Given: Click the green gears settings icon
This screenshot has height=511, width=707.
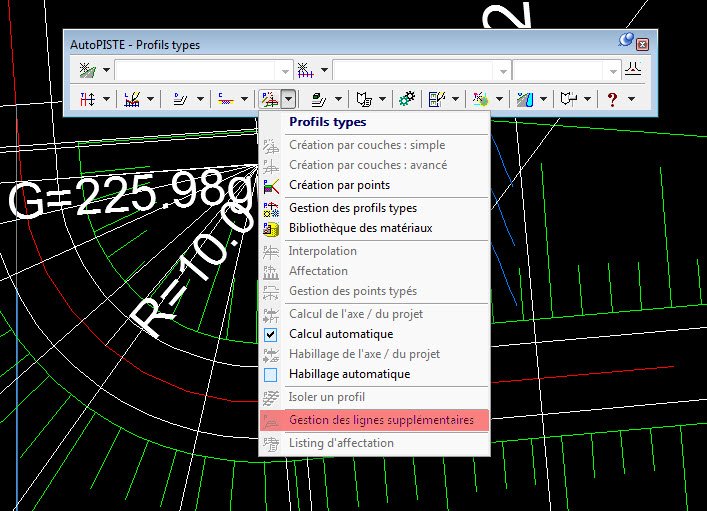Looking at the screenshot, I should coord(407,98).
